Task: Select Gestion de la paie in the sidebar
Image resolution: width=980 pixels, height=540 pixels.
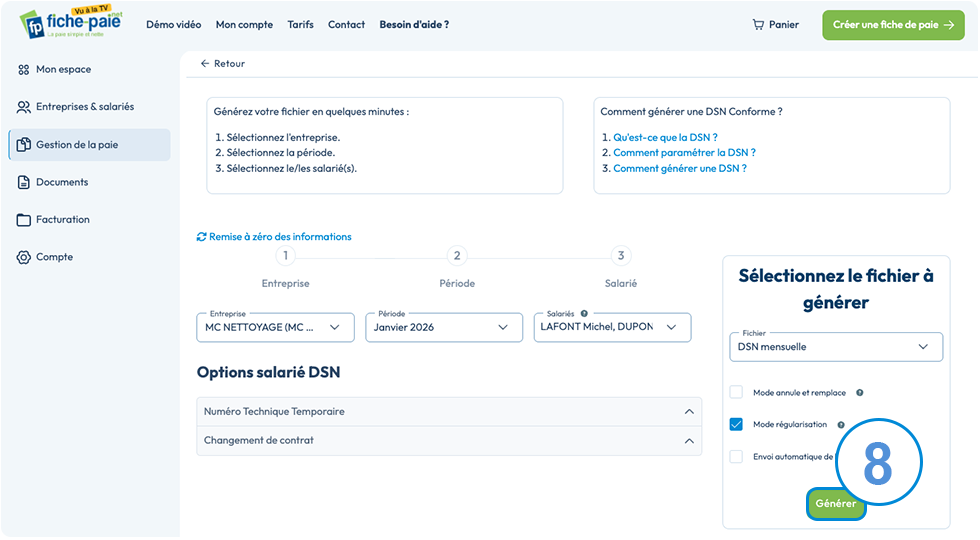Action: (x=89, y=144)
